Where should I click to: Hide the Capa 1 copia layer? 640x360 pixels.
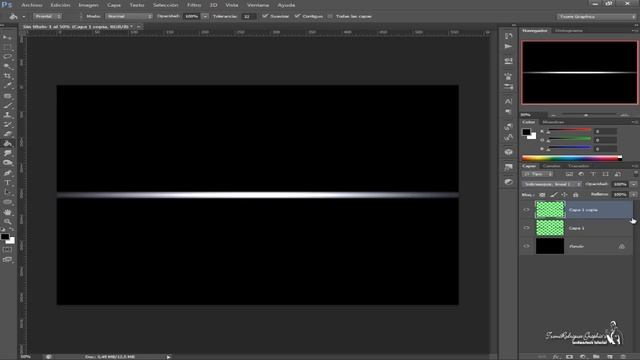[x=527, y=210]
